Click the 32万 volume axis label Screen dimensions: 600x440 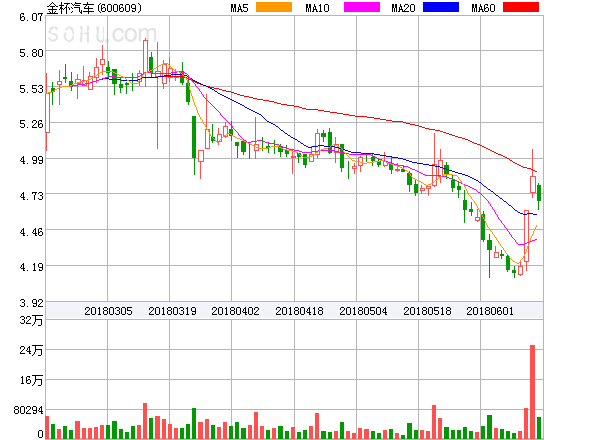(x=31, y=320)
